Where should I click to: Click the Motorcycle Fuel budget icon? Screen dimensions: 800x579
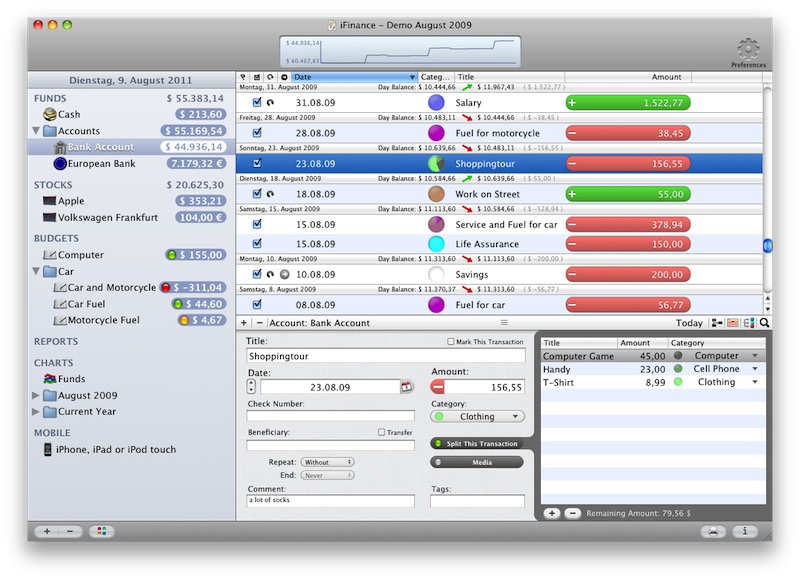(x=60, y=320)
